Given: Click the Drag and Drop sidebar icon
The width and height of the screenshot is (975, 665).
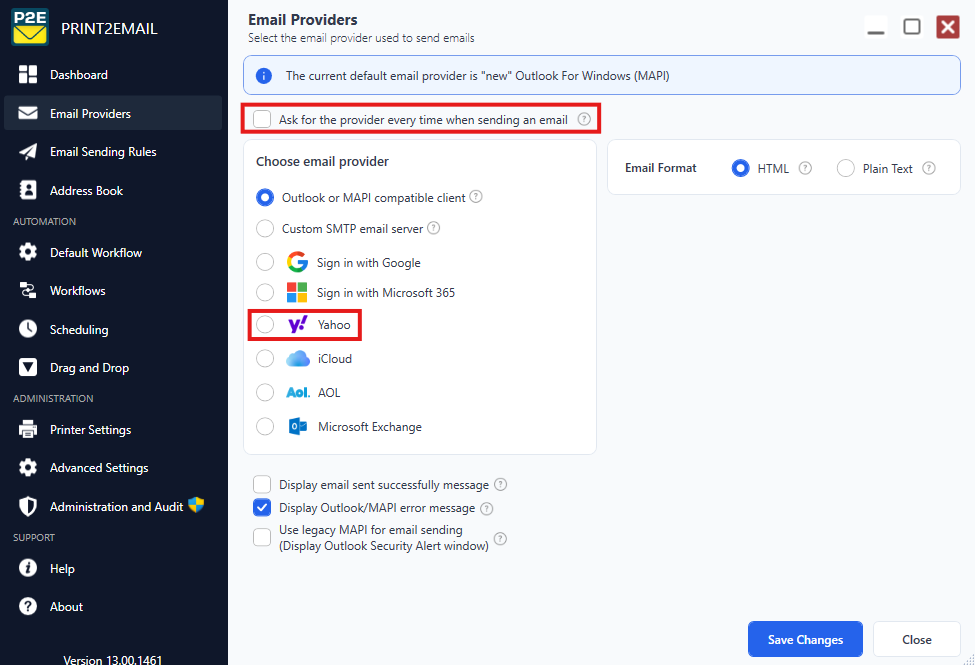Looking at the screenshot, I should click(27, 368).
